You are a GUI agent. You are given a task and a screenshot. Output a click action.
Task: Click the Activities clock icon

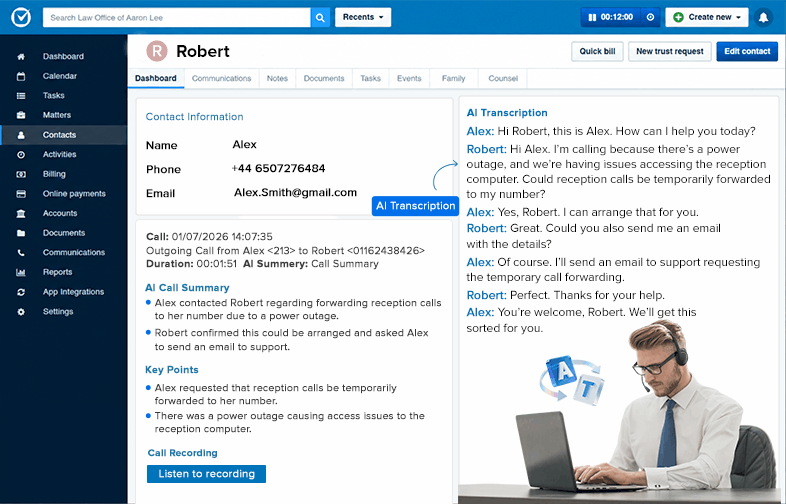(x=21, y=154)
